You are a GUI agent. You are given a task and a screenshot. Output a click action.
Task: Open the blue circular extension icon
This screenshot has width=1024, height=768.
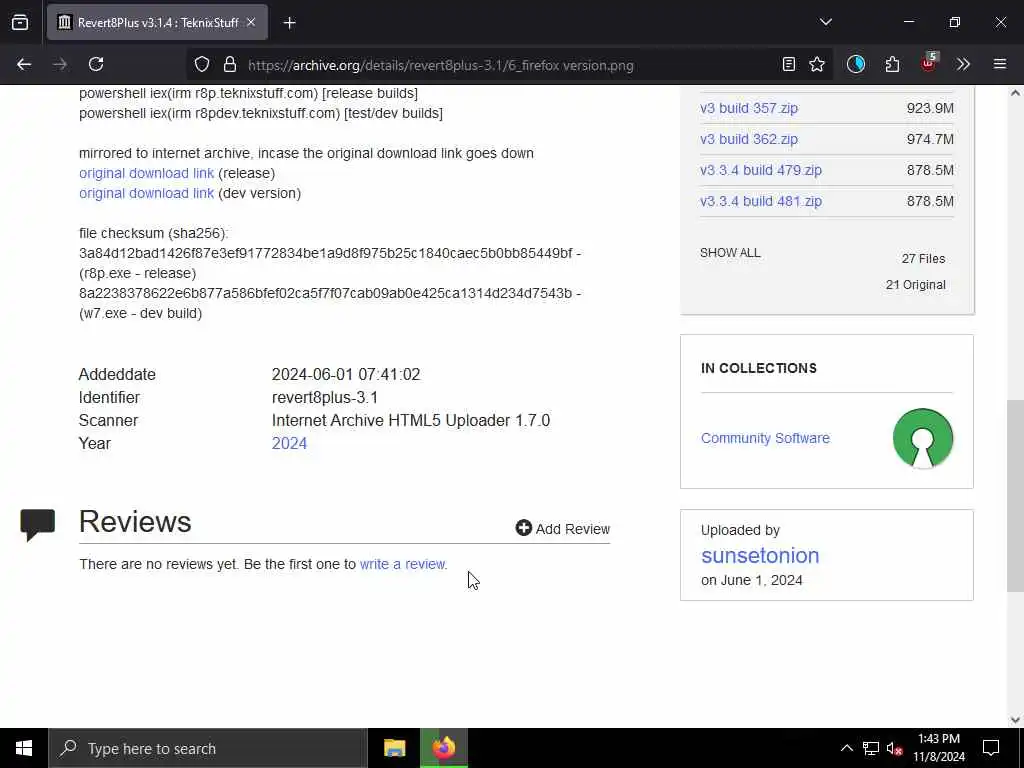pyautogui.click(x=856, y=64)
